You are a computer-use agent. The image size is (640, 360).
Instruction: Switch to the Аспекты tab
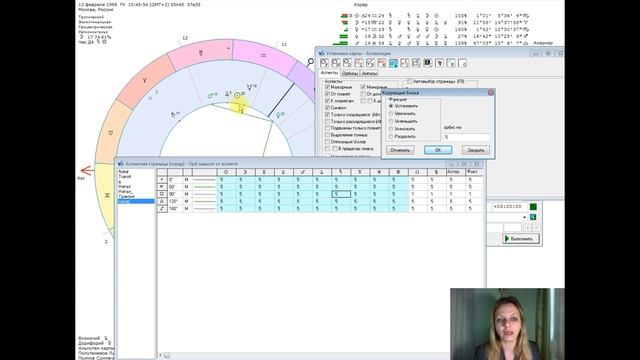pos(329,73)
